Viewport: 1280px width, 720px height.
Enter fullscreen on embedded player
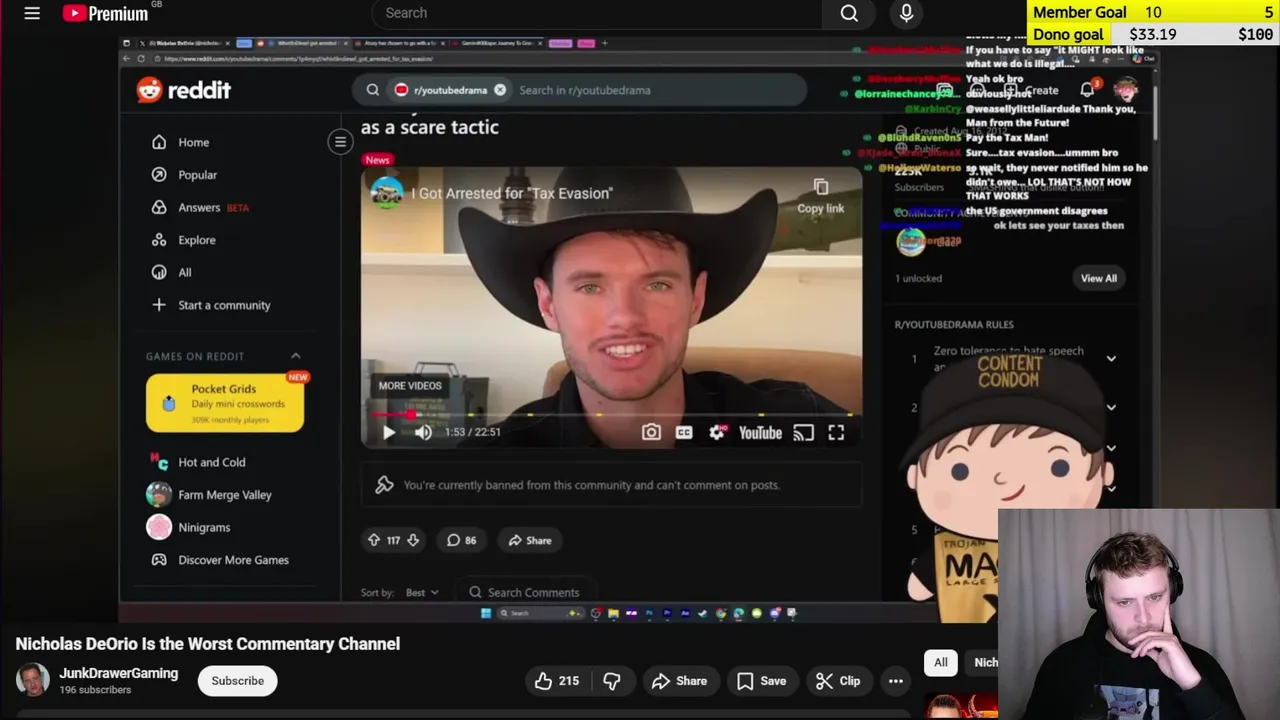pyautogui.click(x=836, y=432)
